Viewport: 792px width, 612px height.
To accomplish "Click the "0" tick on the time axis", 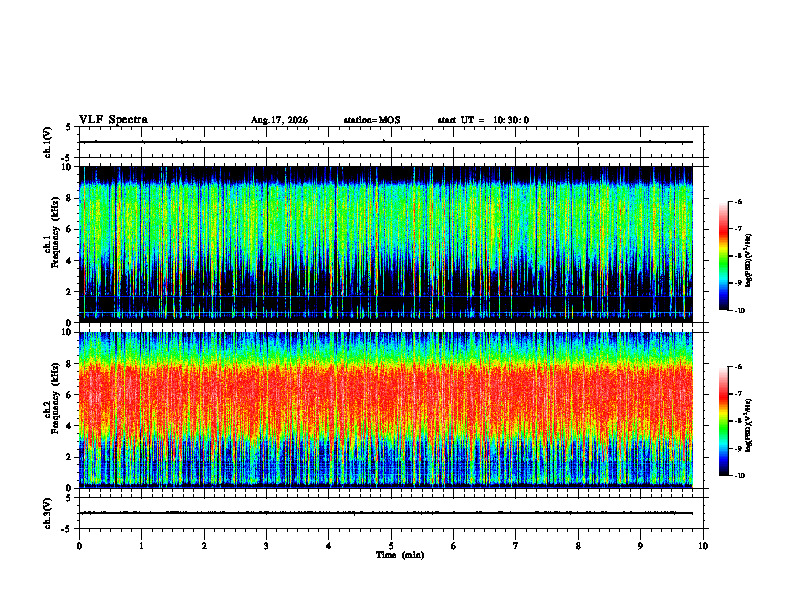I will tap(79, 546).
